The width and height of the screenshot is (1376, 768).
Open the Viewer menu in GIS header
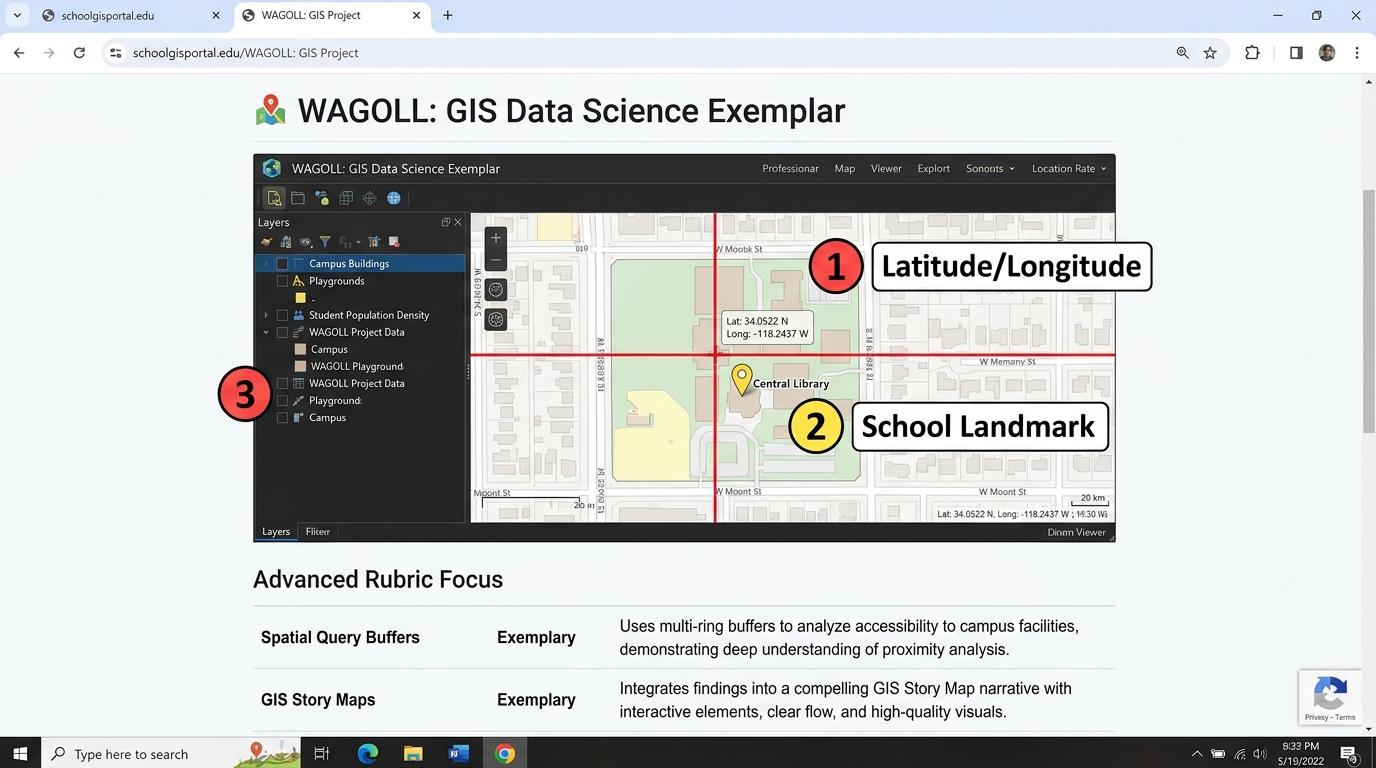pos(886,168)
